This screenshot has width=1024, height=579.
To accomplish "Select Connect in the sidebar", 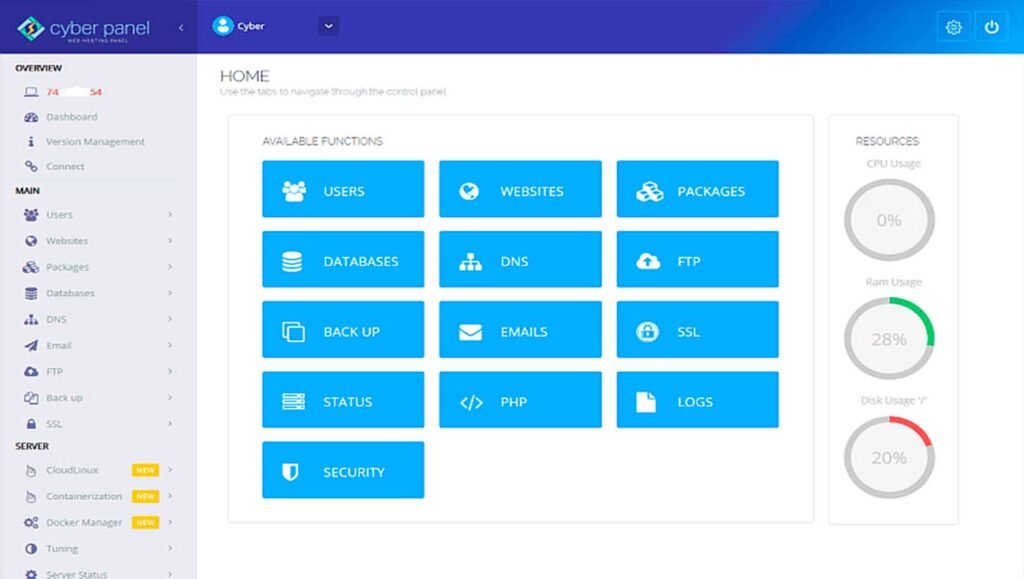I will pos(65,166).
